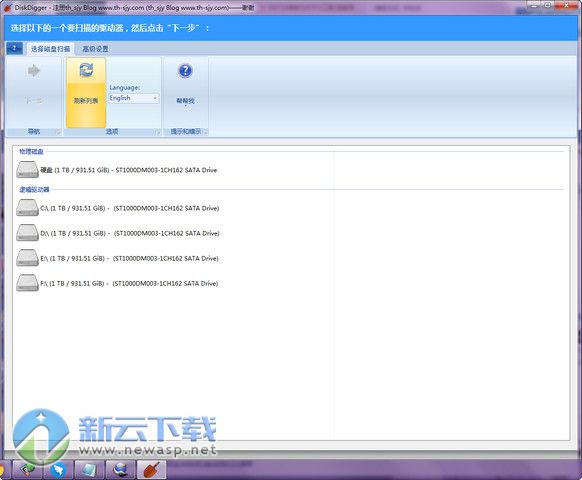This screenshot has width=582, height=480.
Task: Click the 物理磁盘 section header
Action: coord(31,151)
